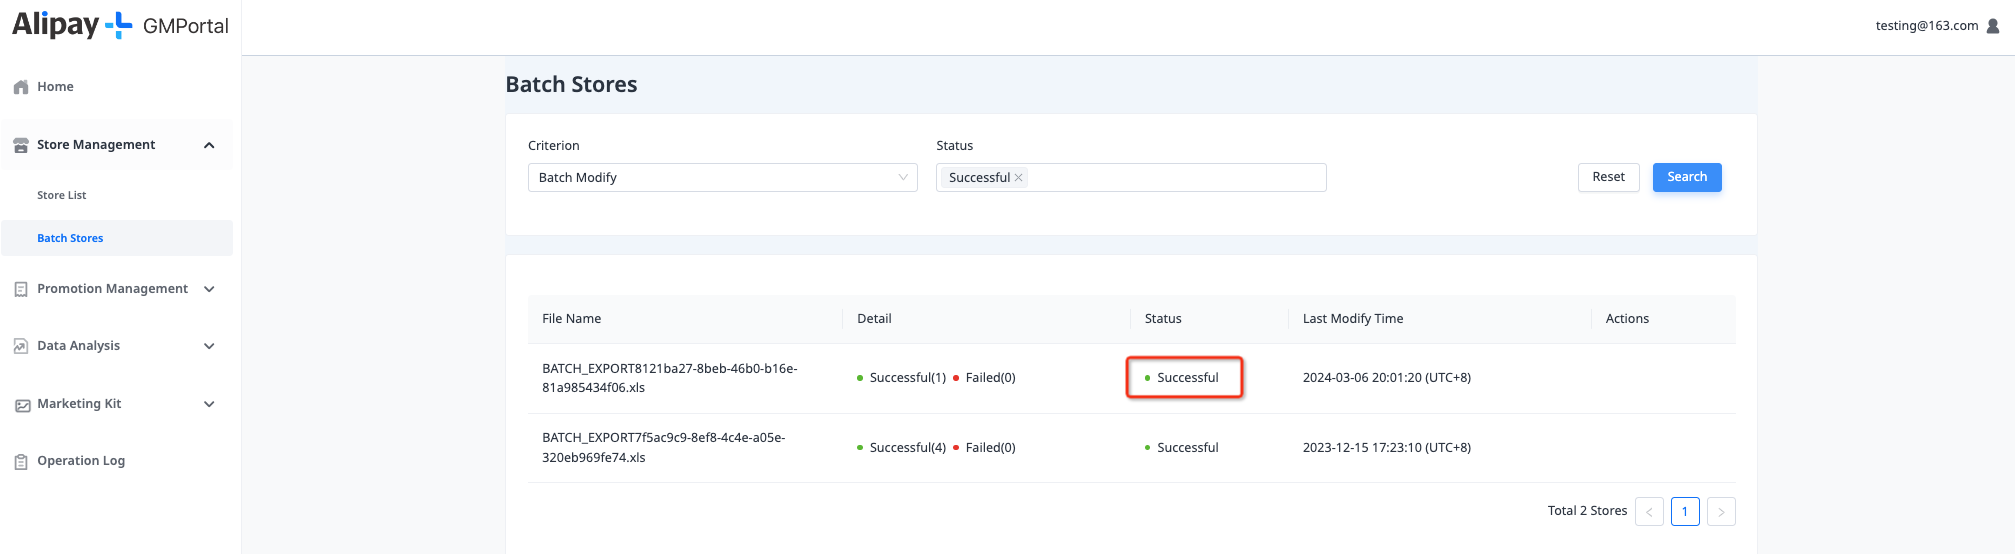
Task: Expand the Promotion Management chevron
Action: pyautogui.click(x=209, y=289)
